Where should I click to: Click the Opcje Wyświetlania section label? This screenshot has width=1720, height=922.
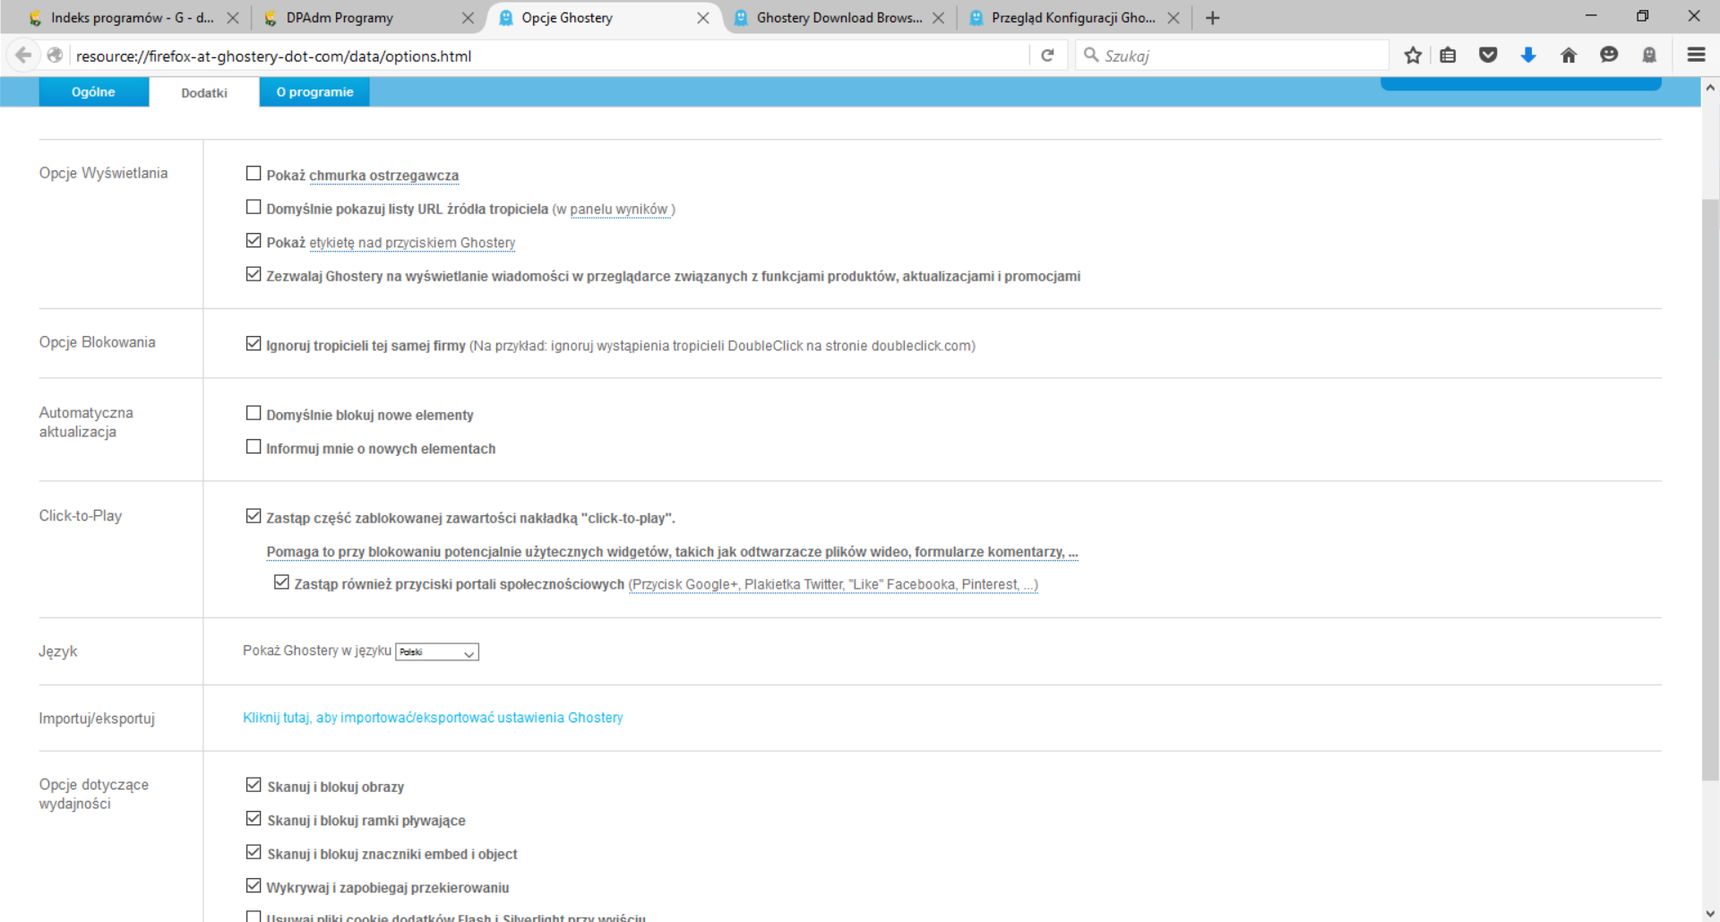tap(103, 173)
